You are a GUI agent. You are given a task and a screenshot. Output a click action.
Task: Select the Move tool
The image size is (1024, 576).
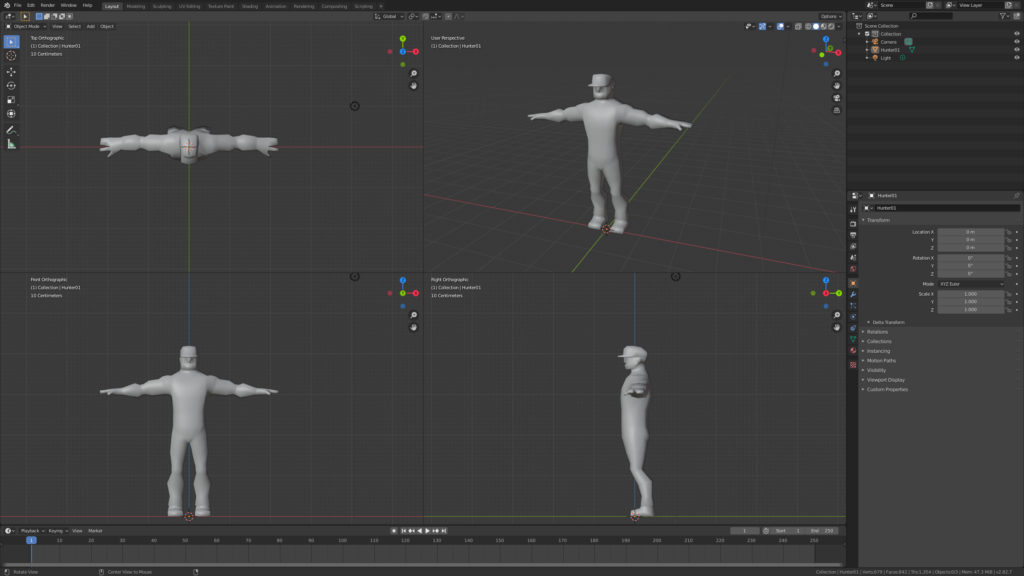pyautogui.click(x=11, y=72)
